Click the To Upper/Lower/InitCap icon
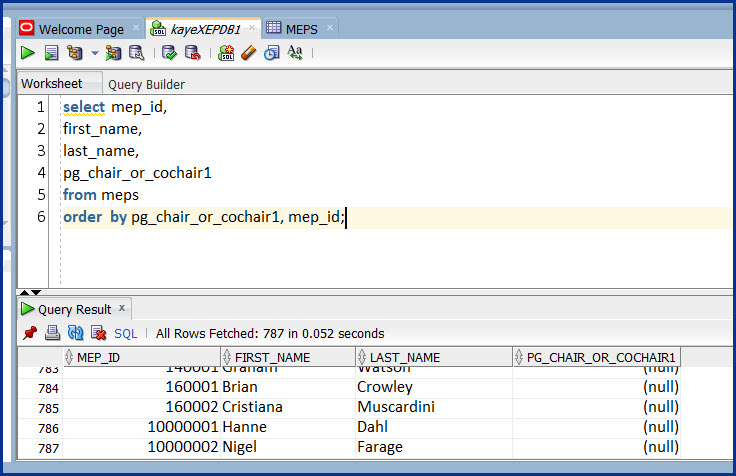This screenshot has width=736, height=476. 295,53
